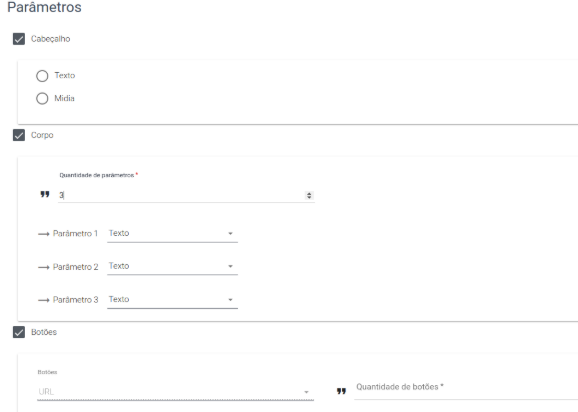Disable the Botões checkbox

(19, 332)
